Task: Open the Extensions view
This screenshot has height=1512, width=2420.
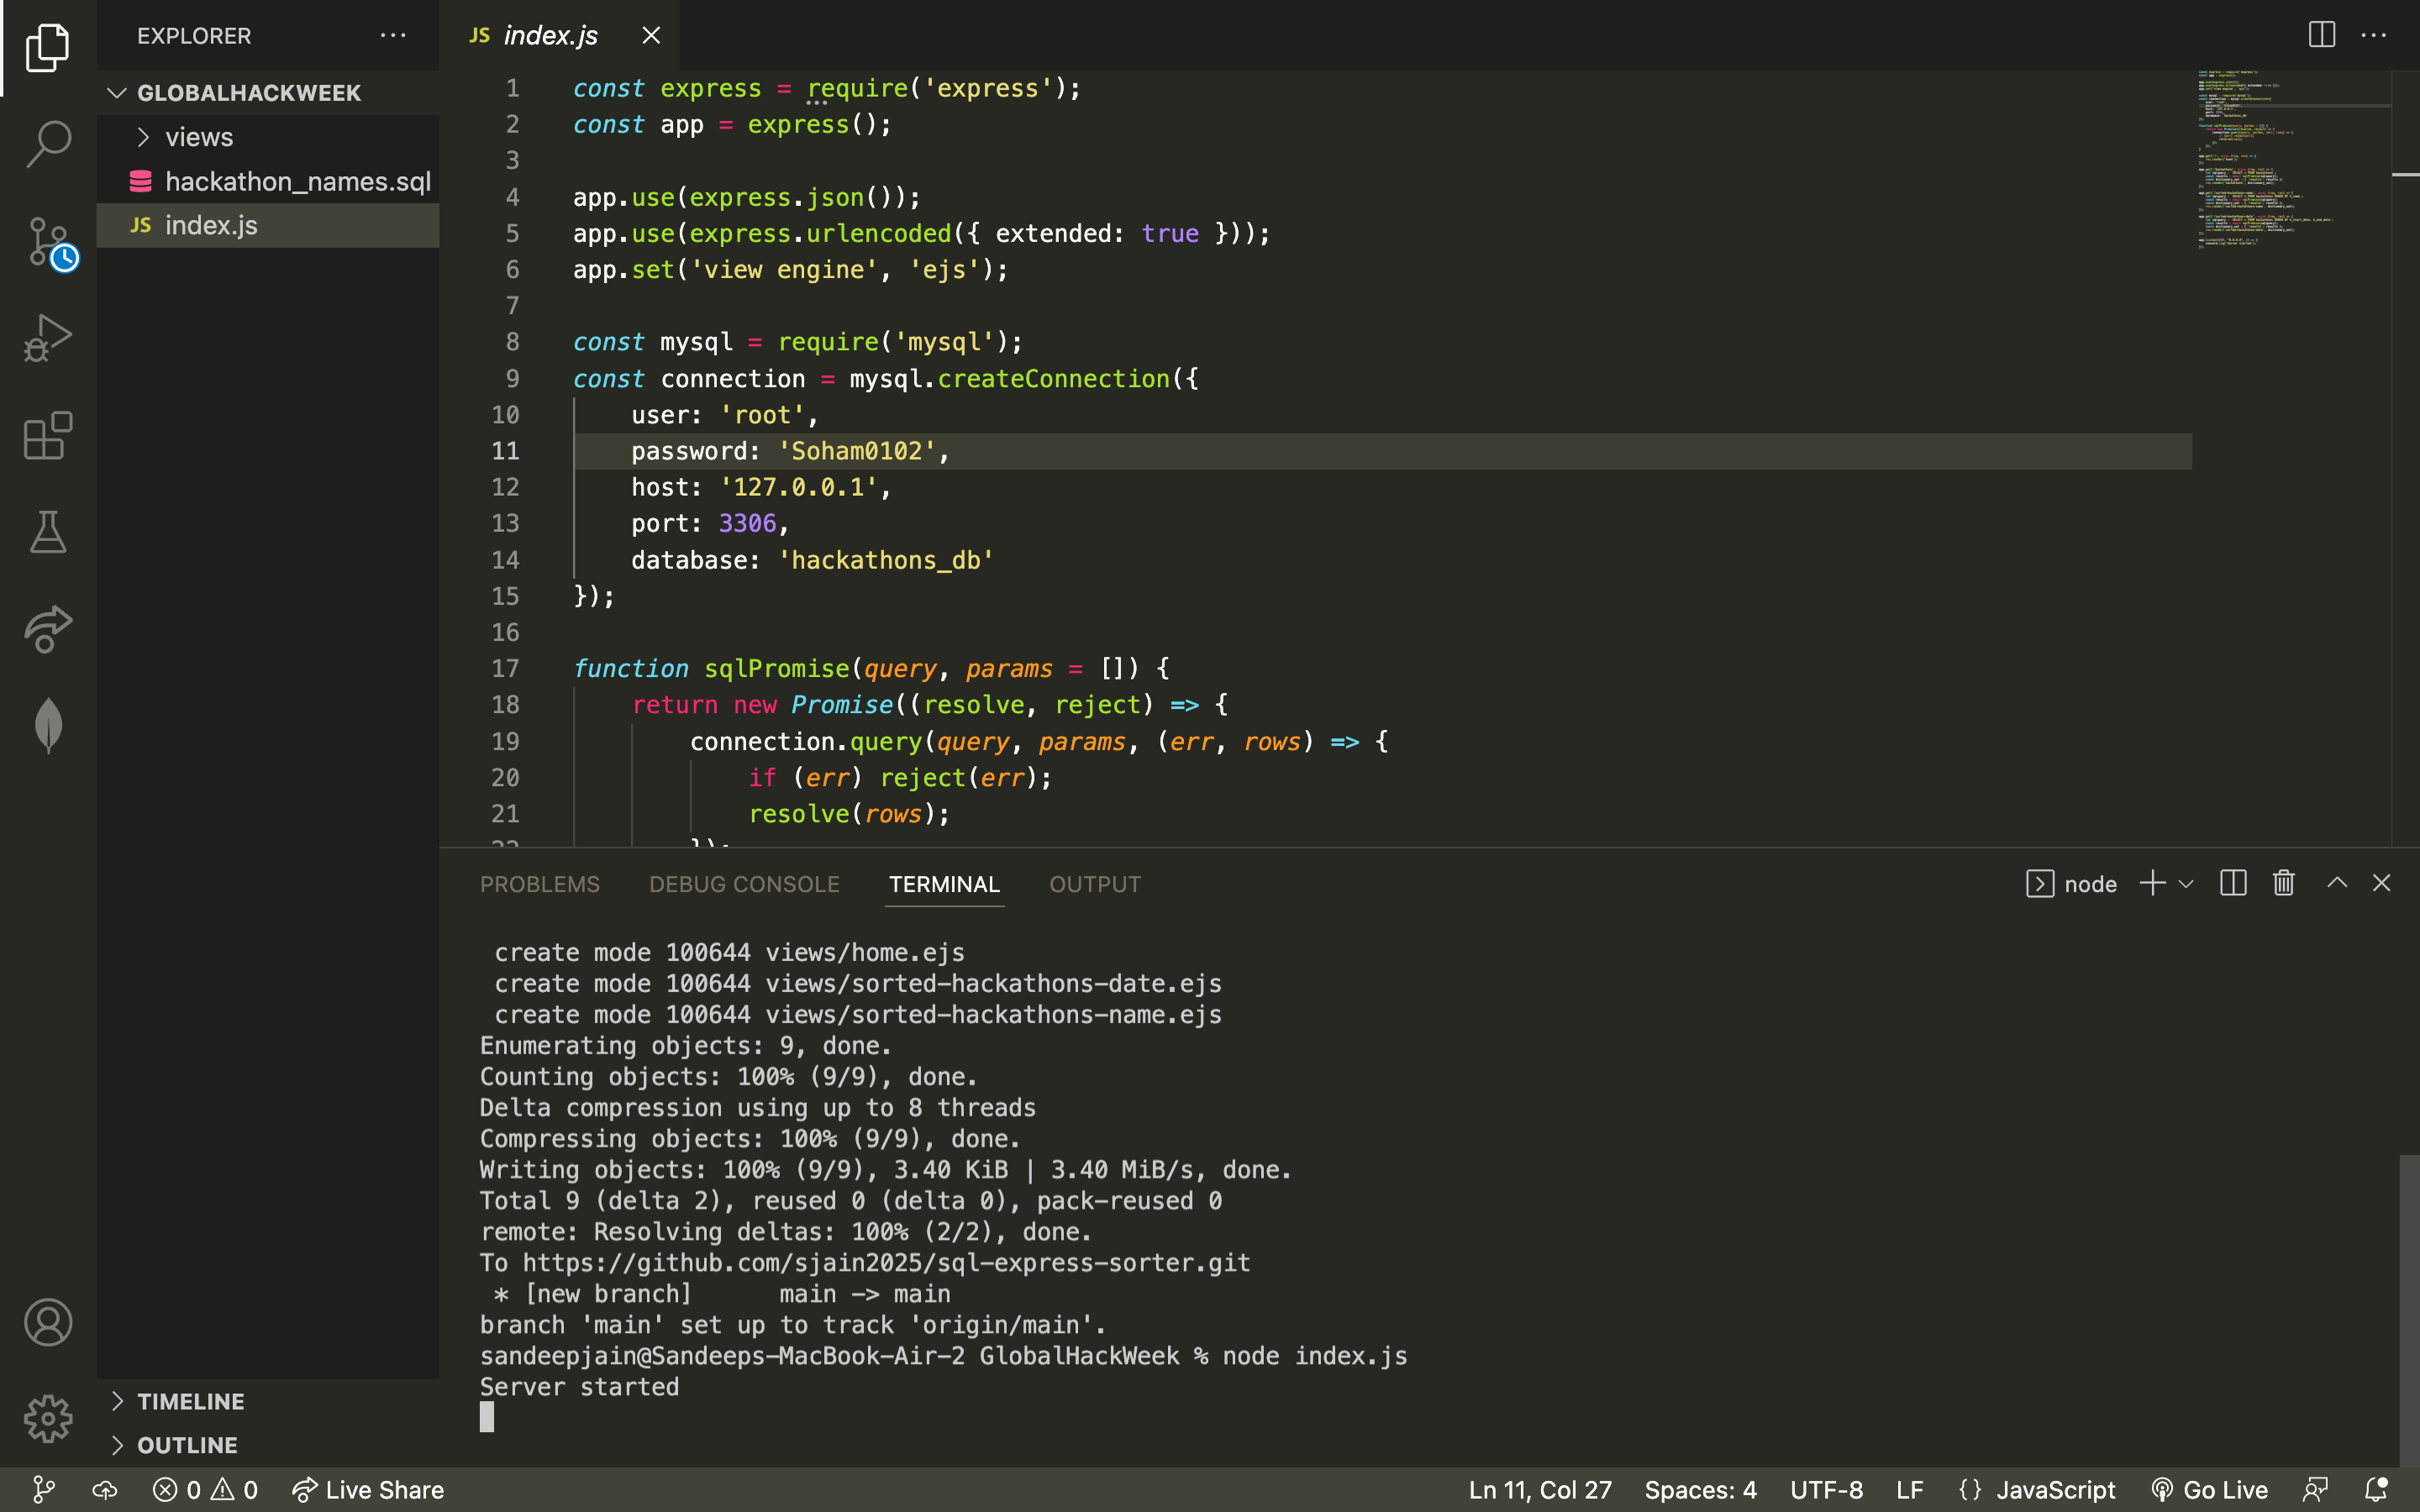Action: click(48, 436)
